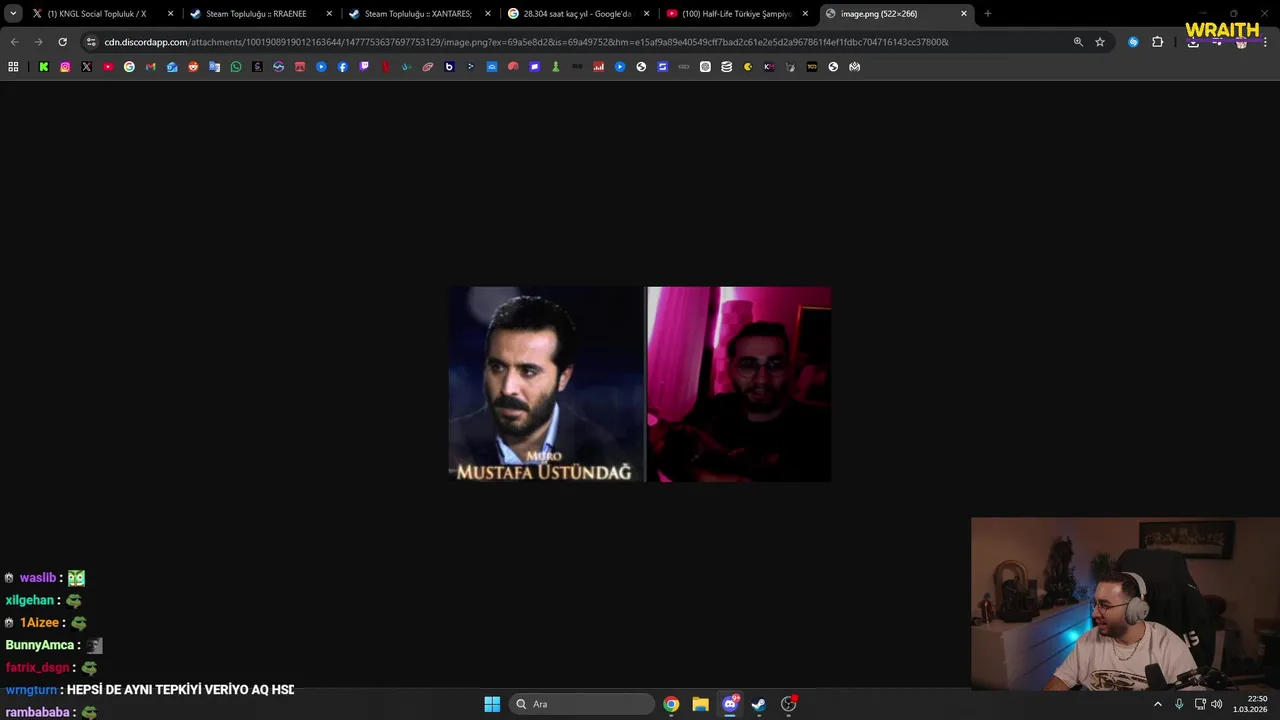This screenshot has width=1280, height=720.
Task: Open a new browser tab
Action: [988, 14]
